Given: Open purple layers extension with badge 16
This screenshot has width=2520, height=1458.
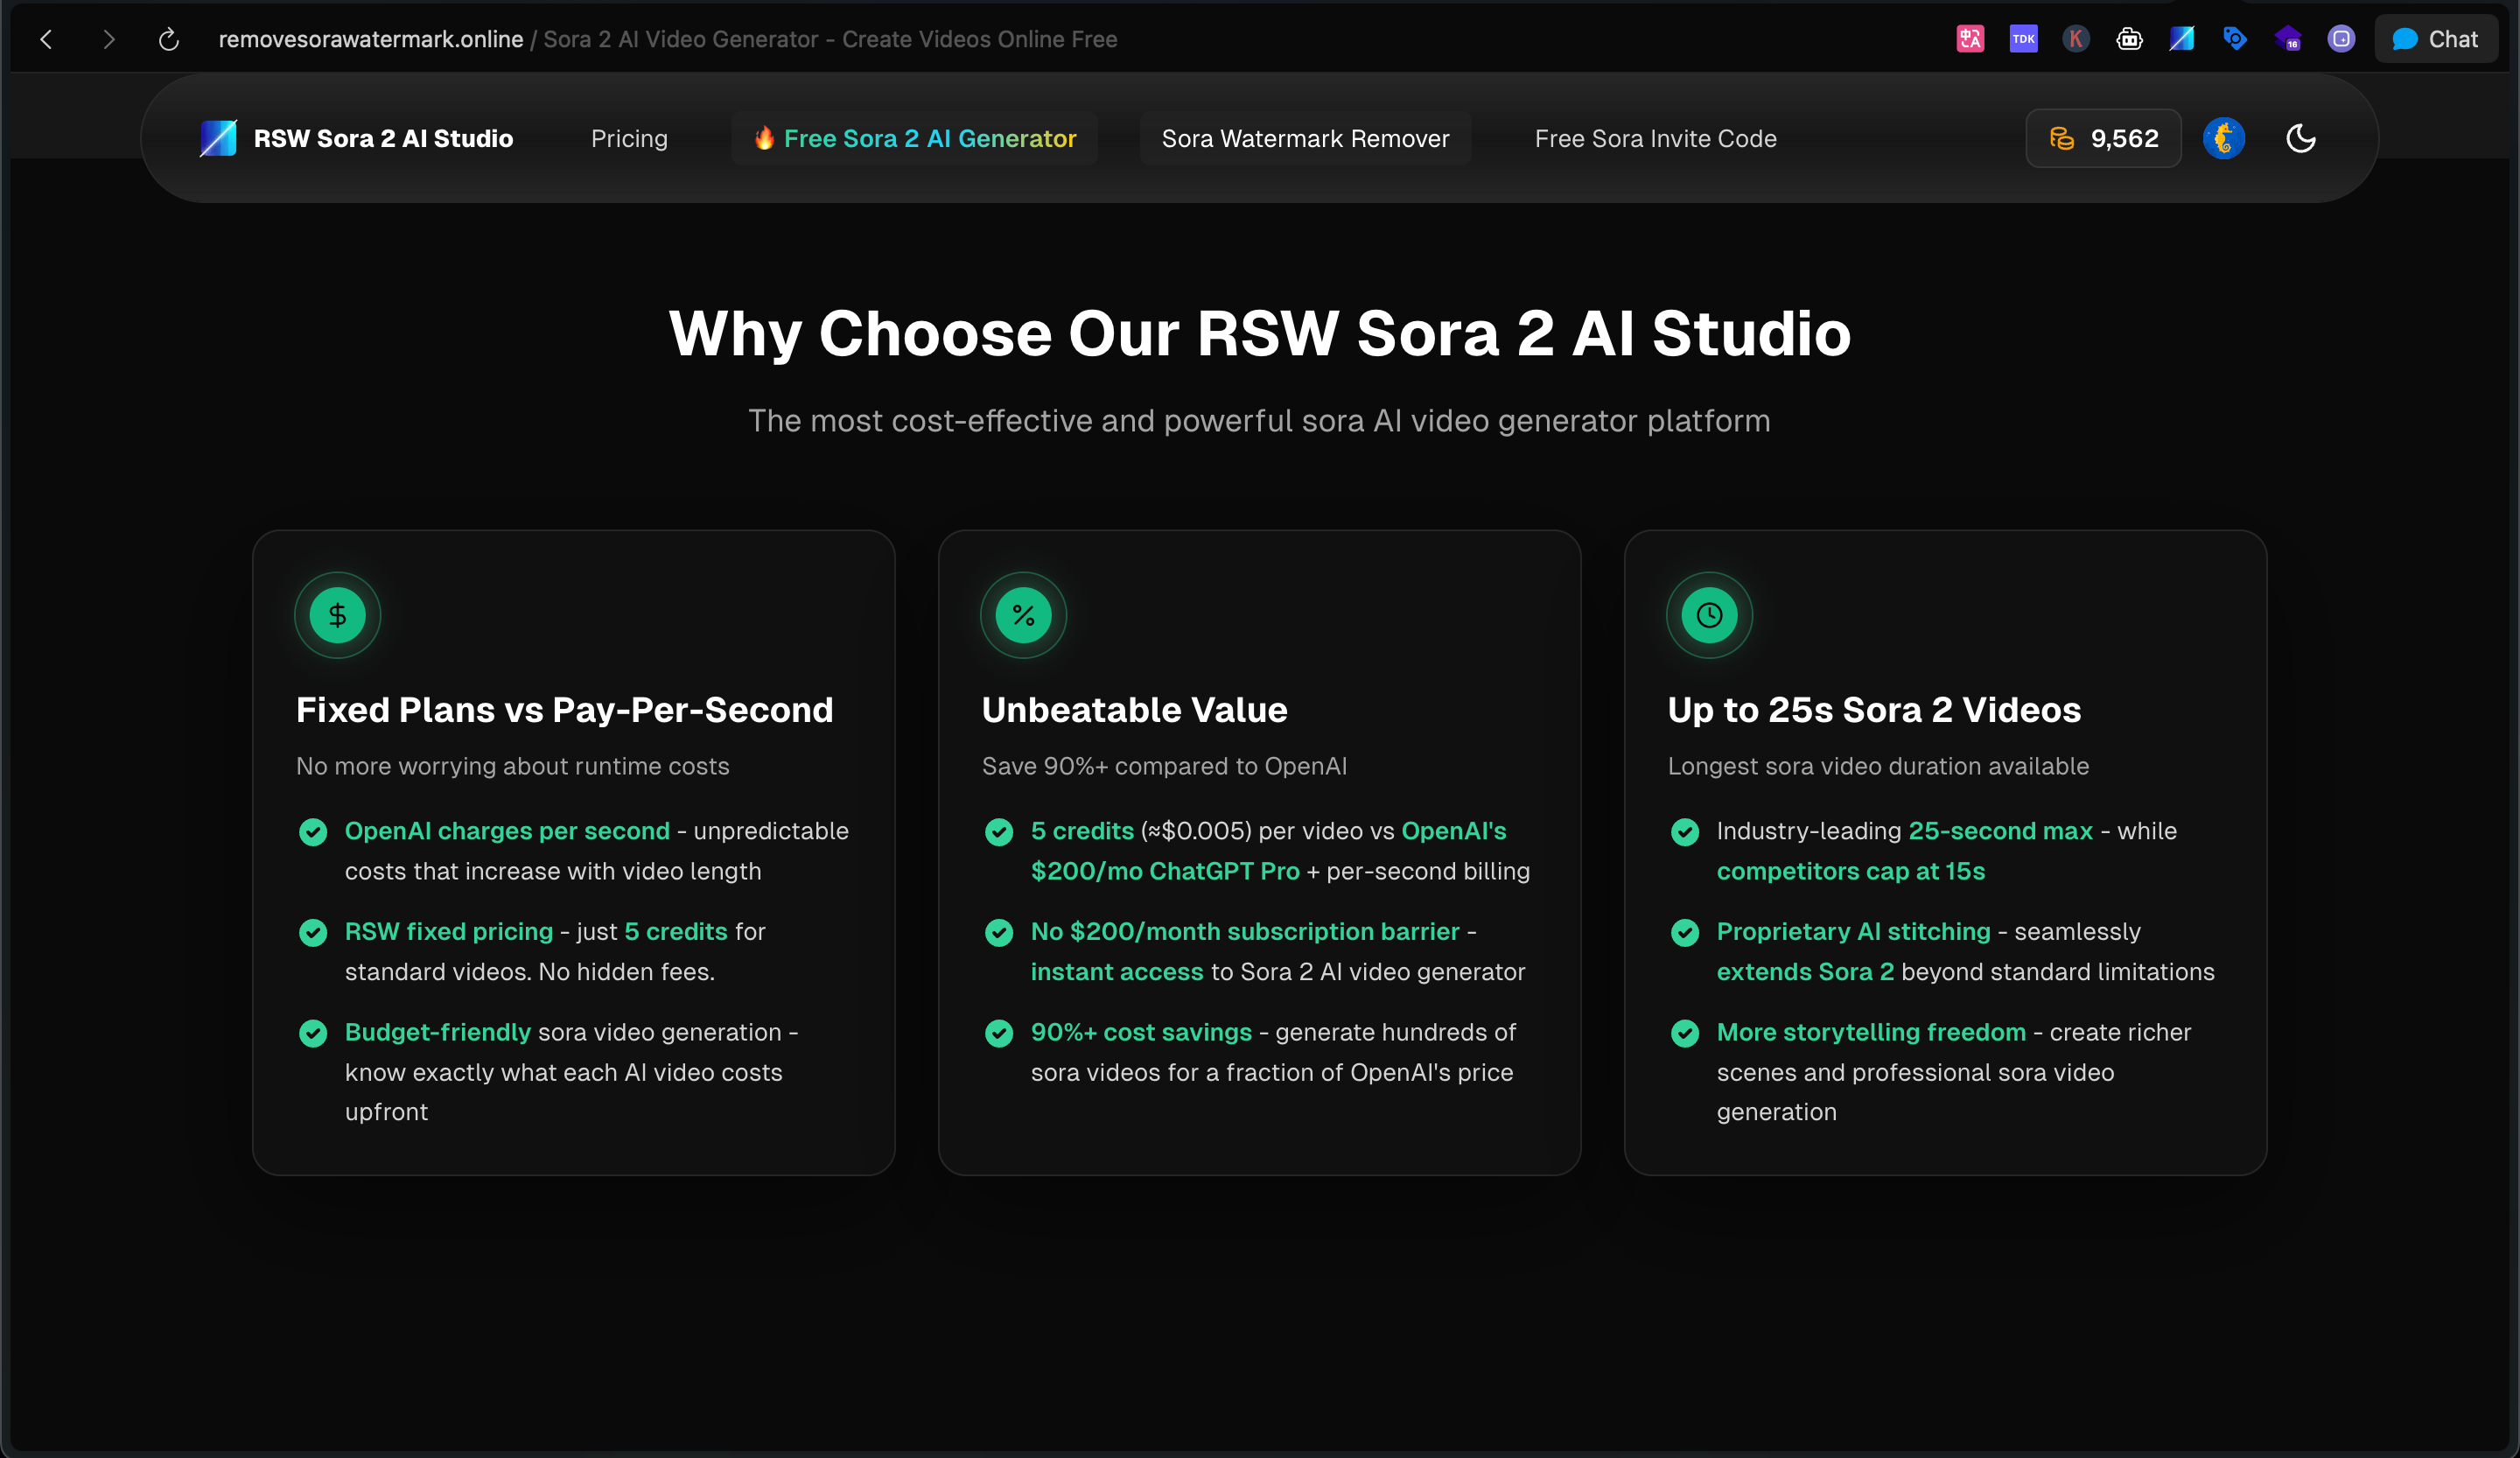Looking at the screenshot, I should click(2288, 39).
